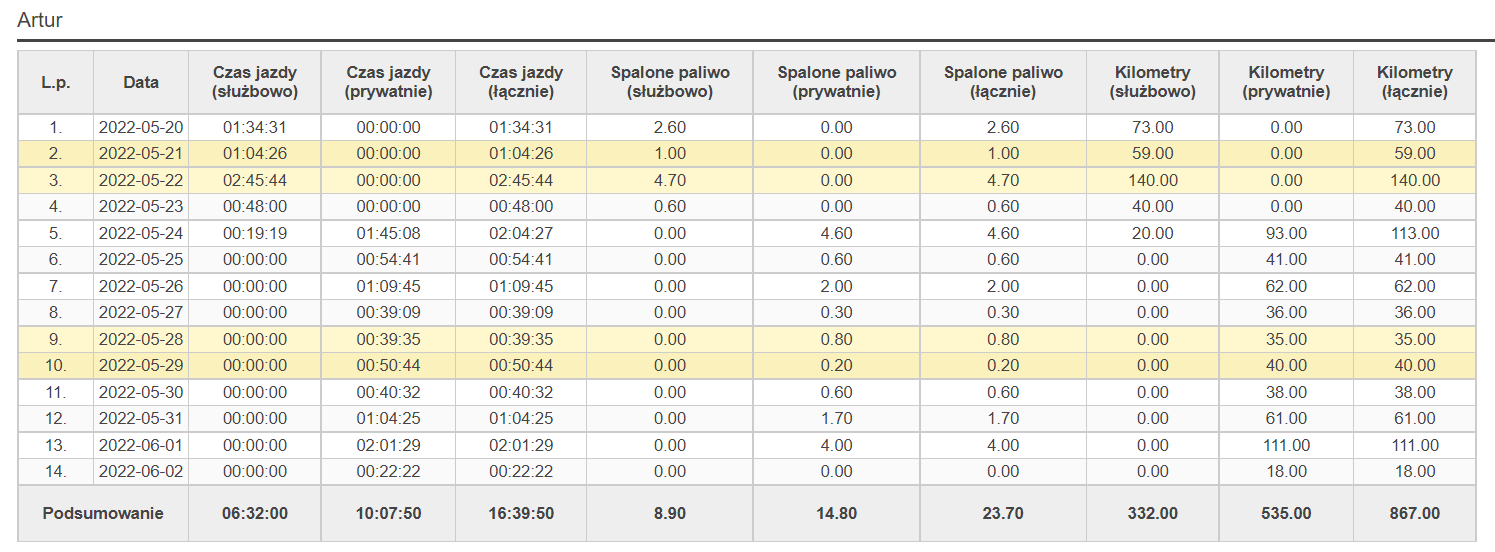Click the total business kilometers 332.00
This screenshot has width=1495, height=552.
point(1153,514)
